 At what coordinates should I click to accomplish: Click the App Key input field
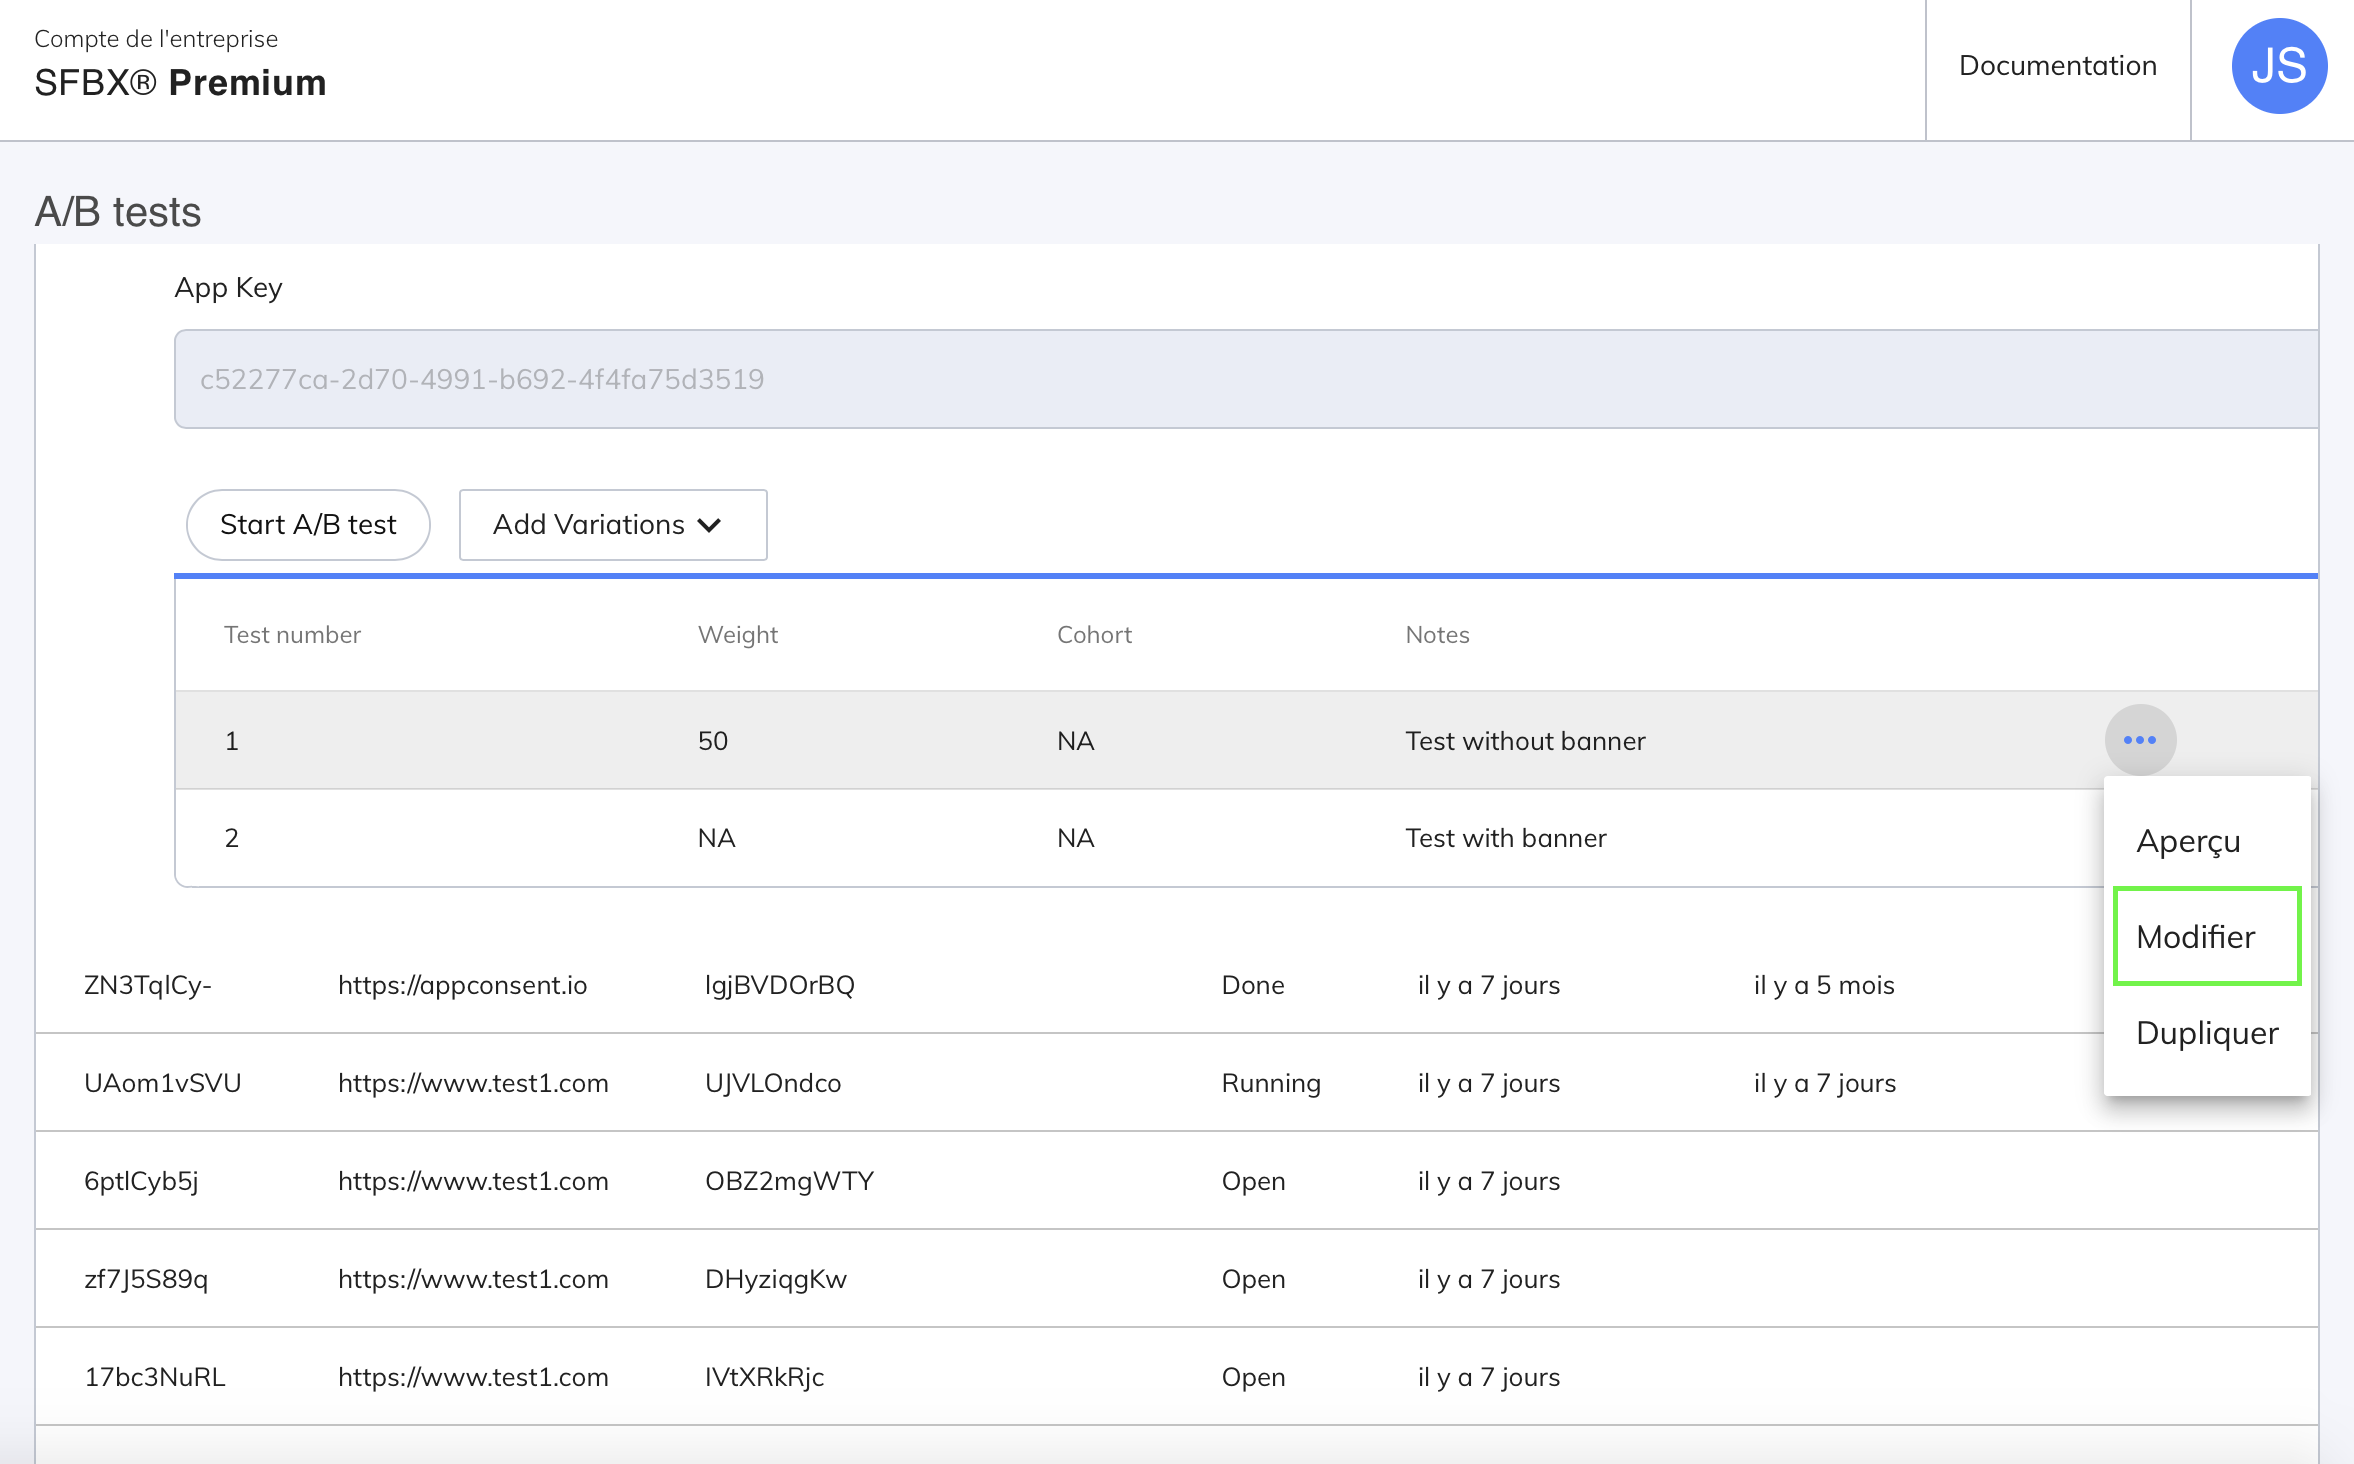pos(1244,379)
